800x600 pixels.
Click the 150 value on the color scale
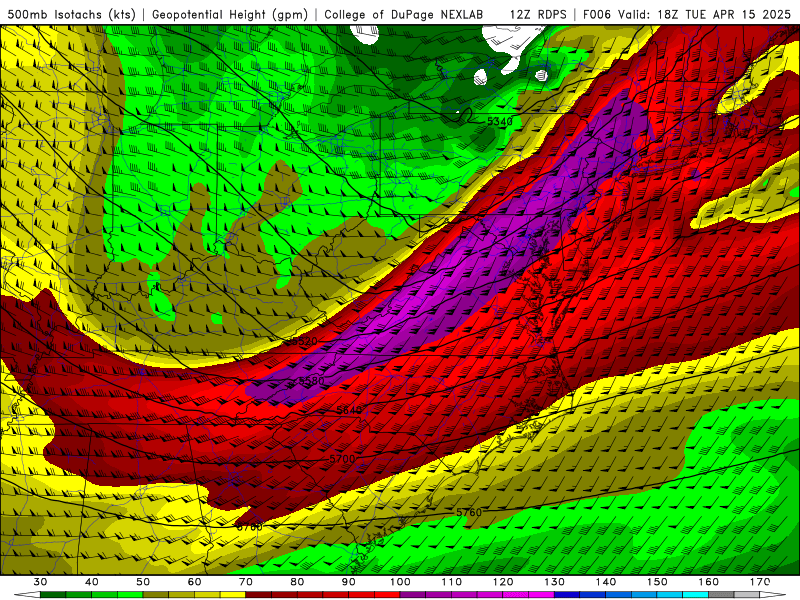(657, 582)
